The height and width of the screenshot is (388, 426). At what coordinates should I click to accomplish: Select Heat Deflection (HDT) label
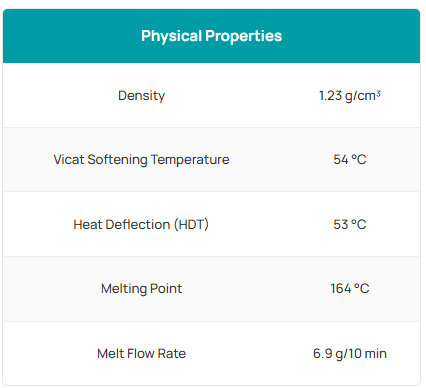[141, 224]
